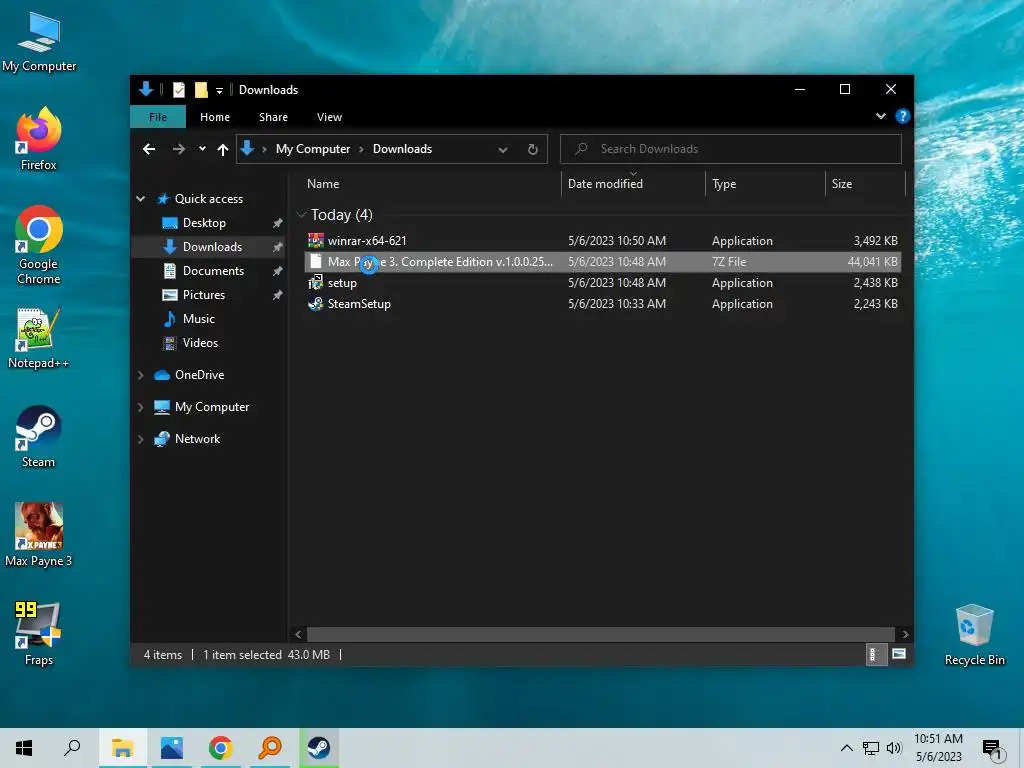The image size is (1024, 768).
Task: Open the volume tray icon
Action: click(894, 748)
